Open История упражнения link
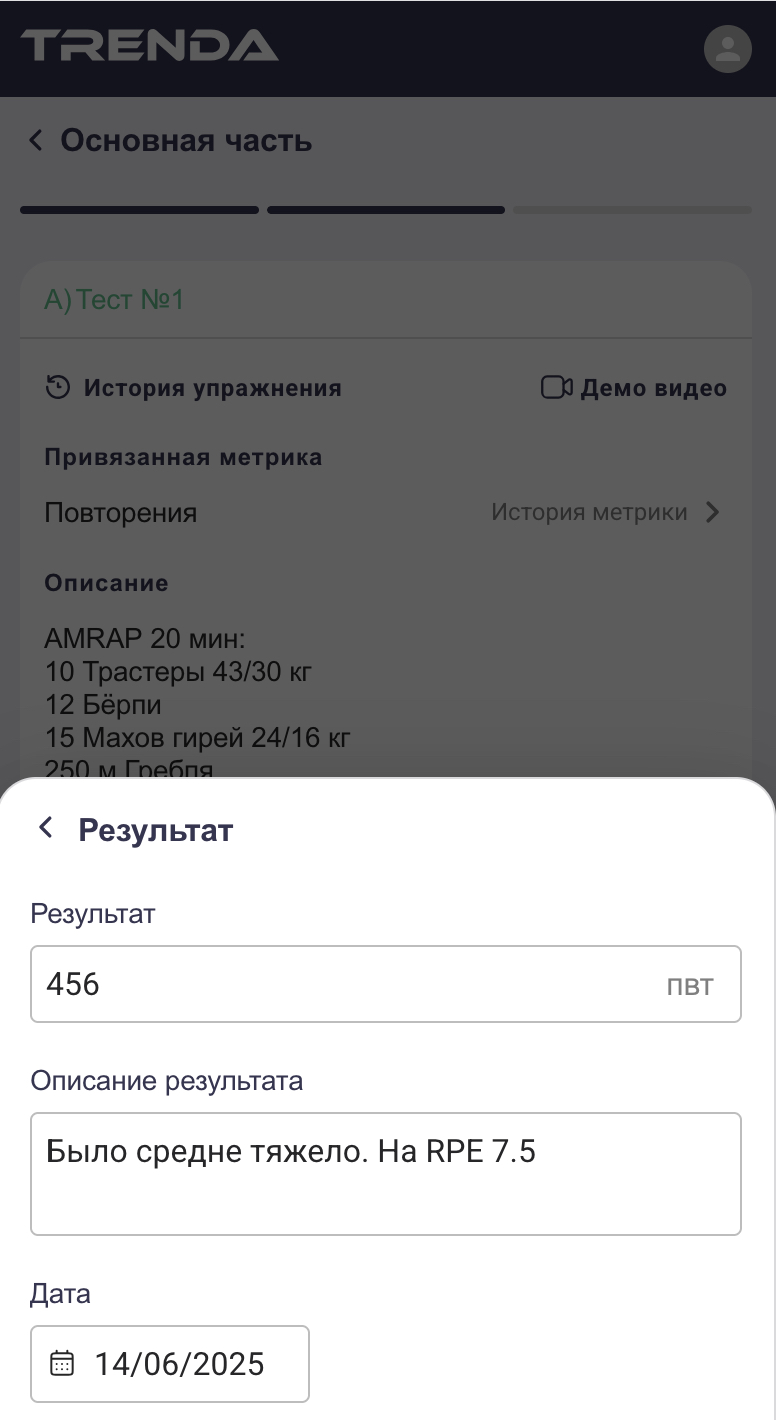The image size is (776, 1420). (212, 388)
